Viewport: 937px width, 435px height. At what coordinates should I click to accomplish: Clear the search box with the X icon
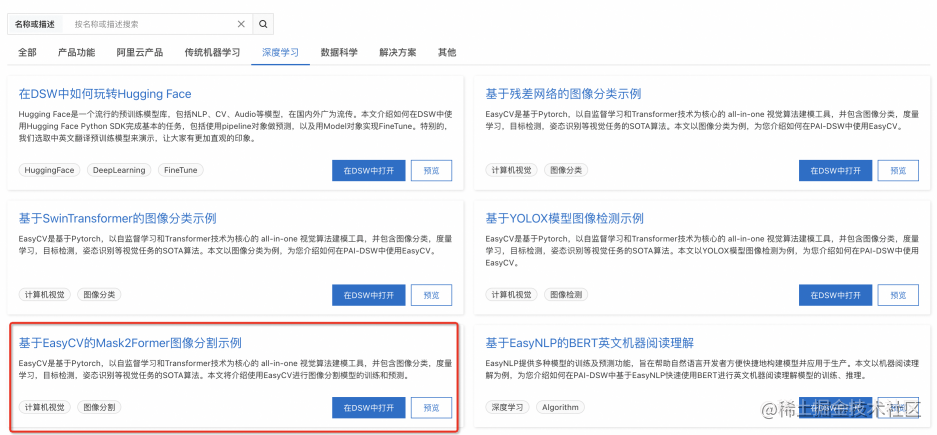(x=241, y=24)
